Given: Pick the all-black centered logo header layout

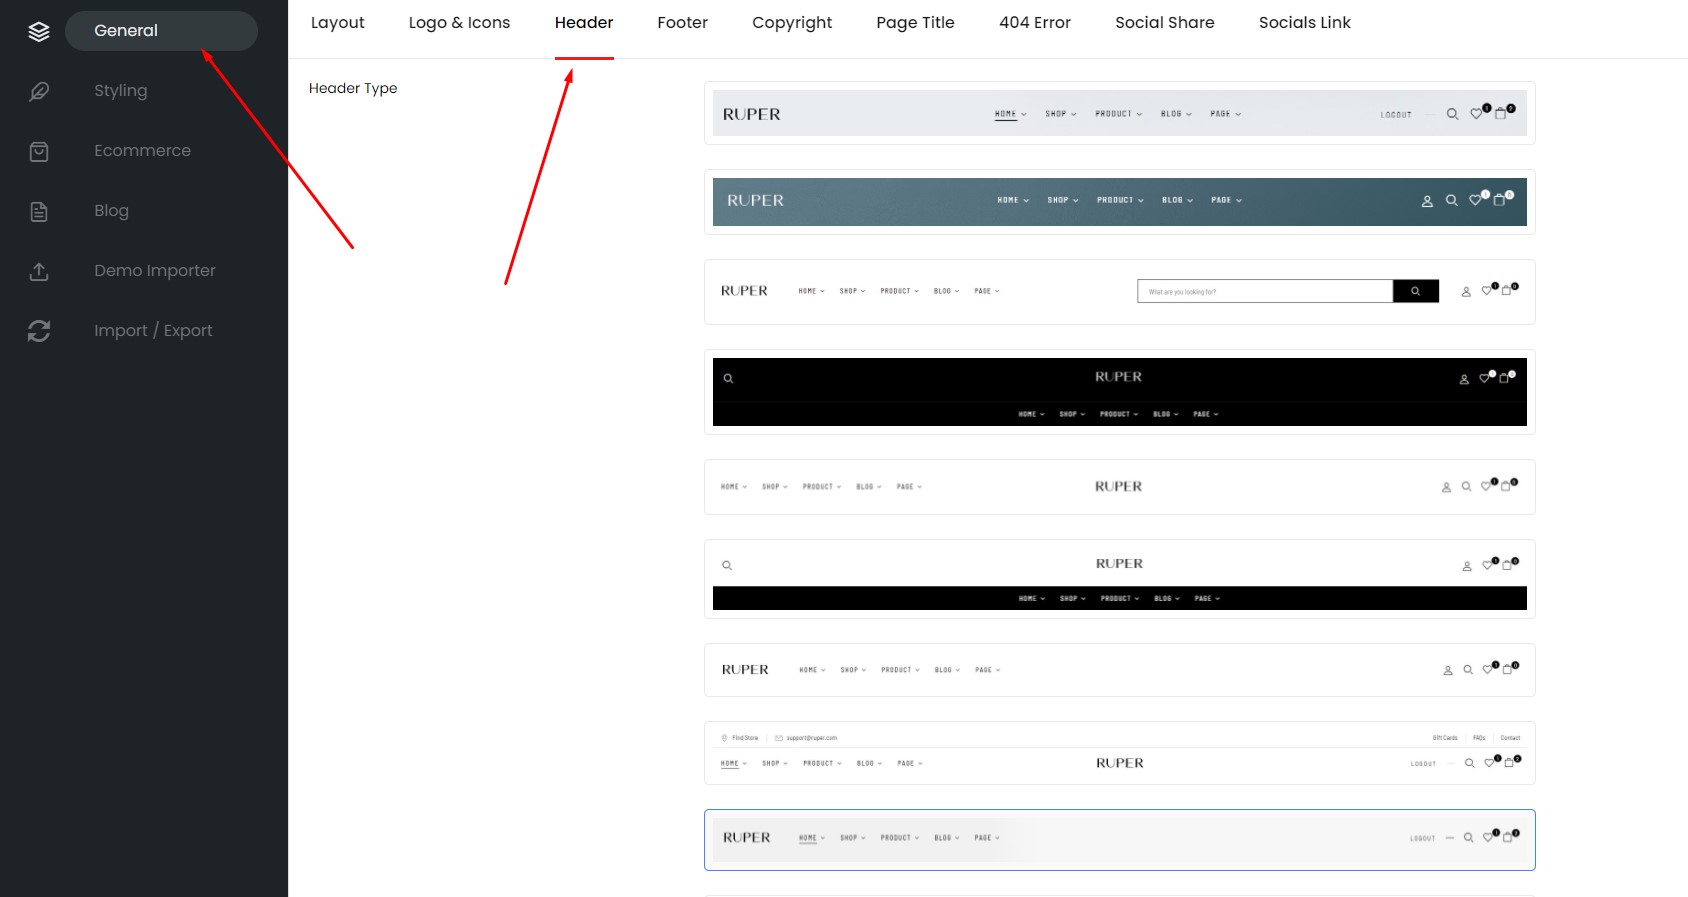Looking at the screenshot, I should (1120, 392).
